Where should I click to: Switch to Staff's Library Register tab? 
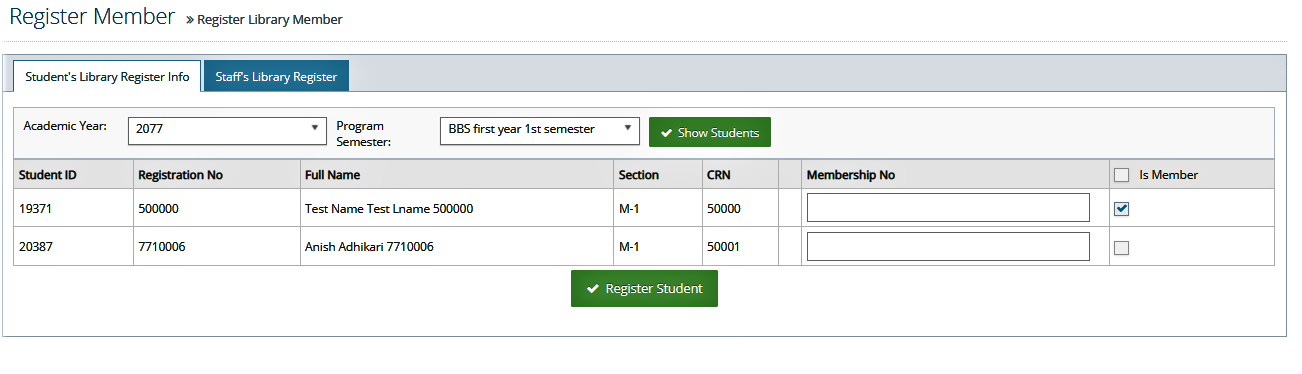click(276, 77)
